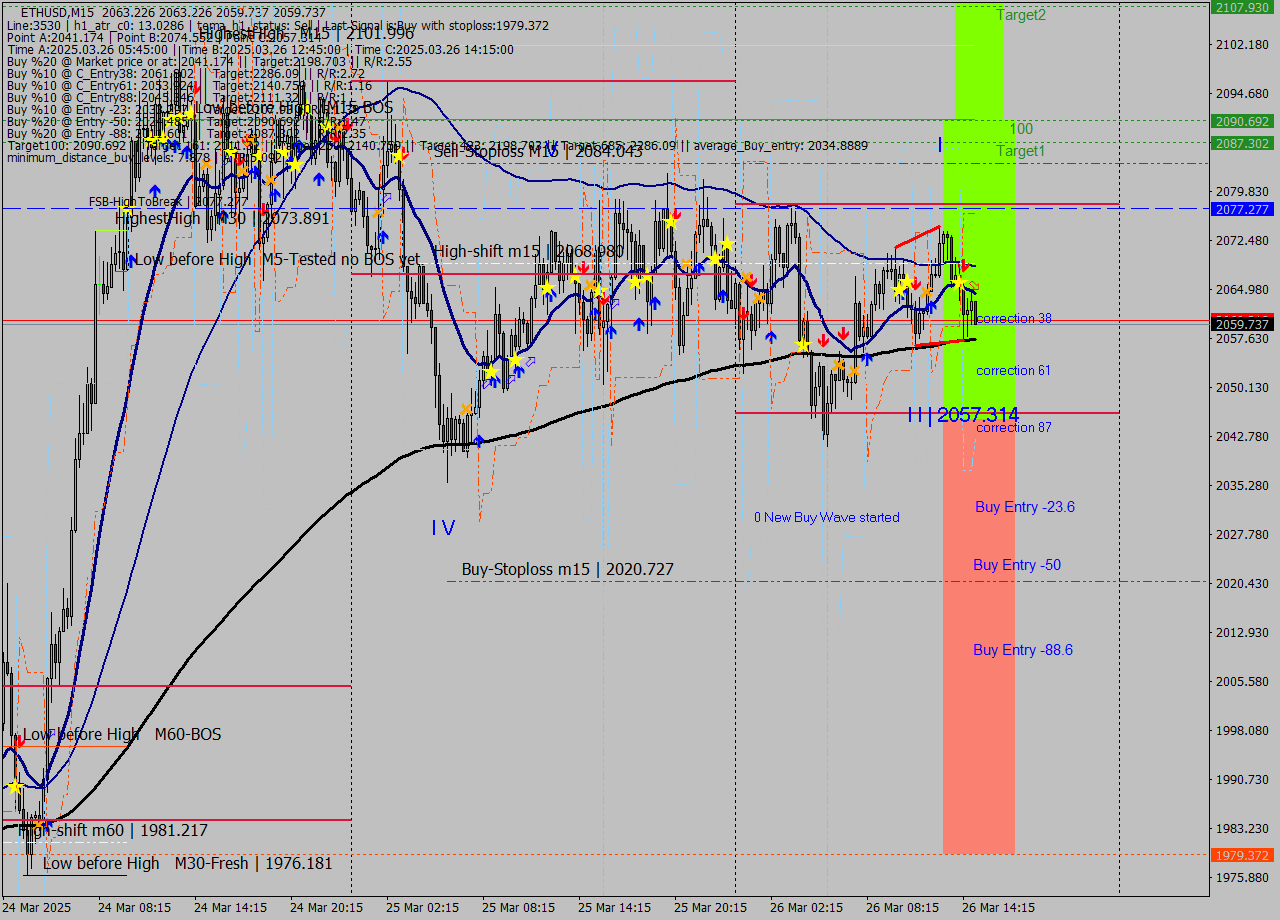Click the orange up-arrow marker near the I V label
The height and width of the screenshot is (920, 1280).
(466, 409)
